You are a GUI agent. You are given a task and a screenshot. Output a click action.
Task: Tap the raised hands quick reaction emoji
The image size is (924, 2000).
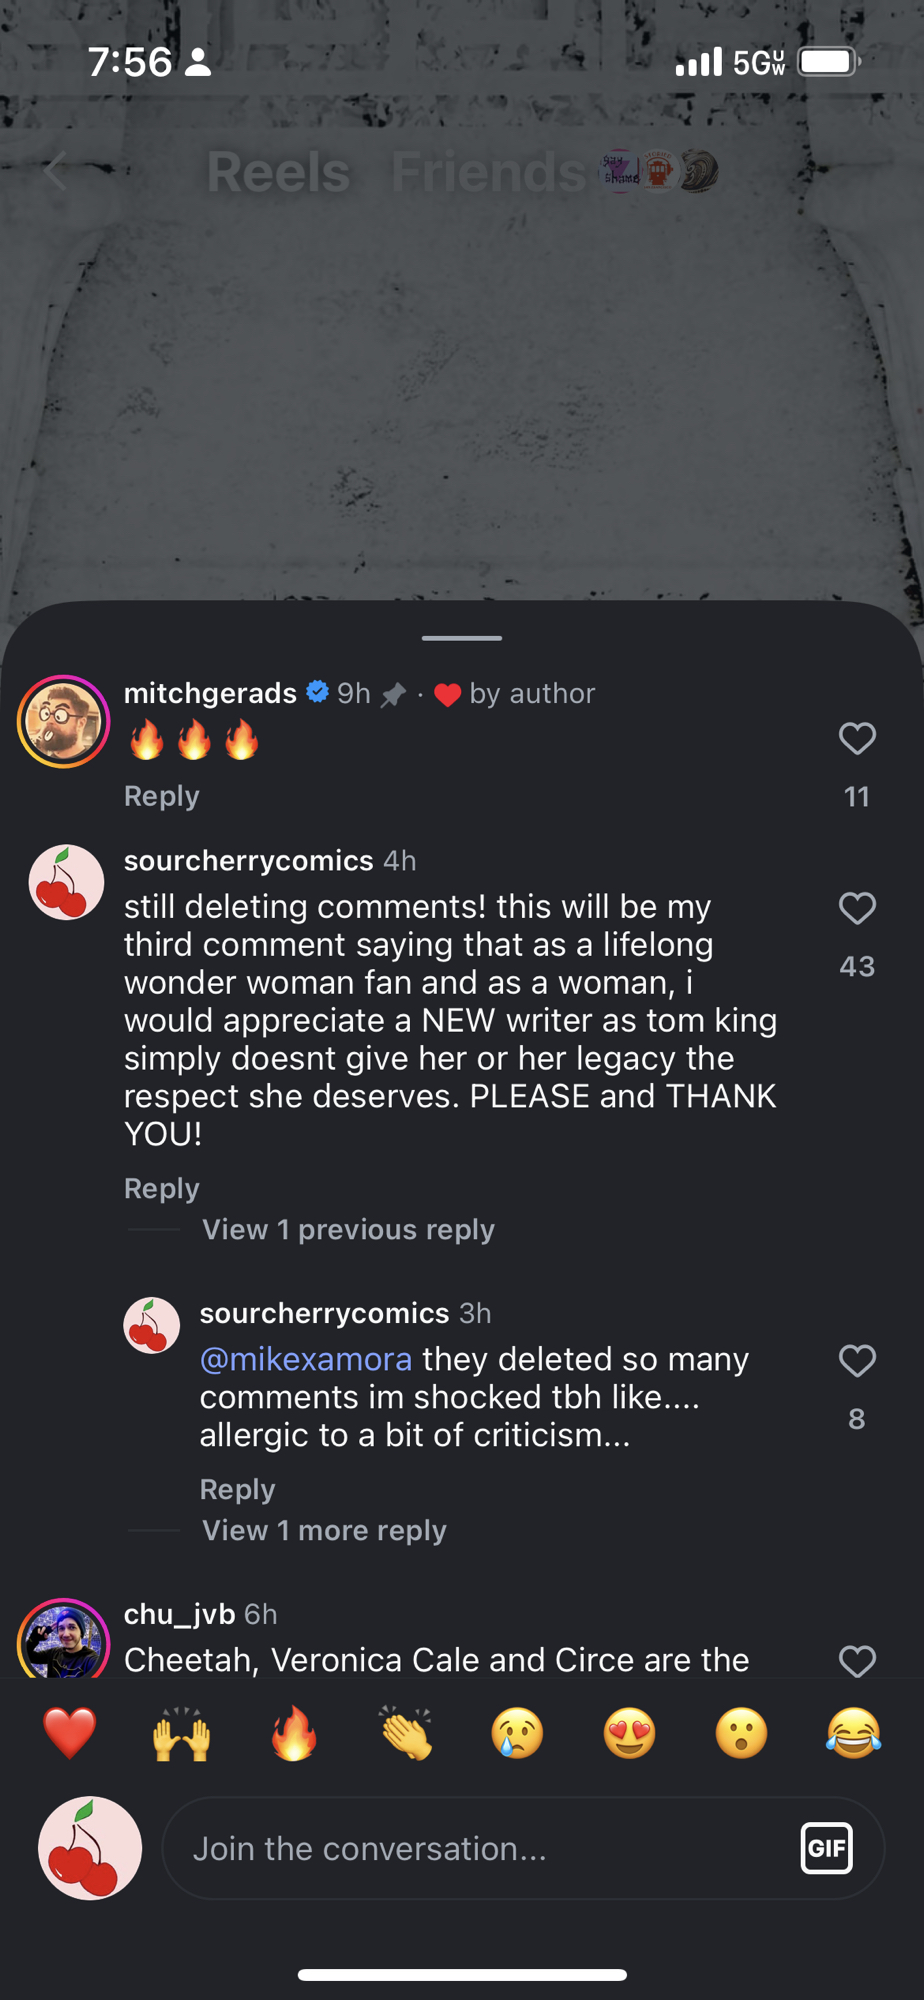tap(181, 1733)
